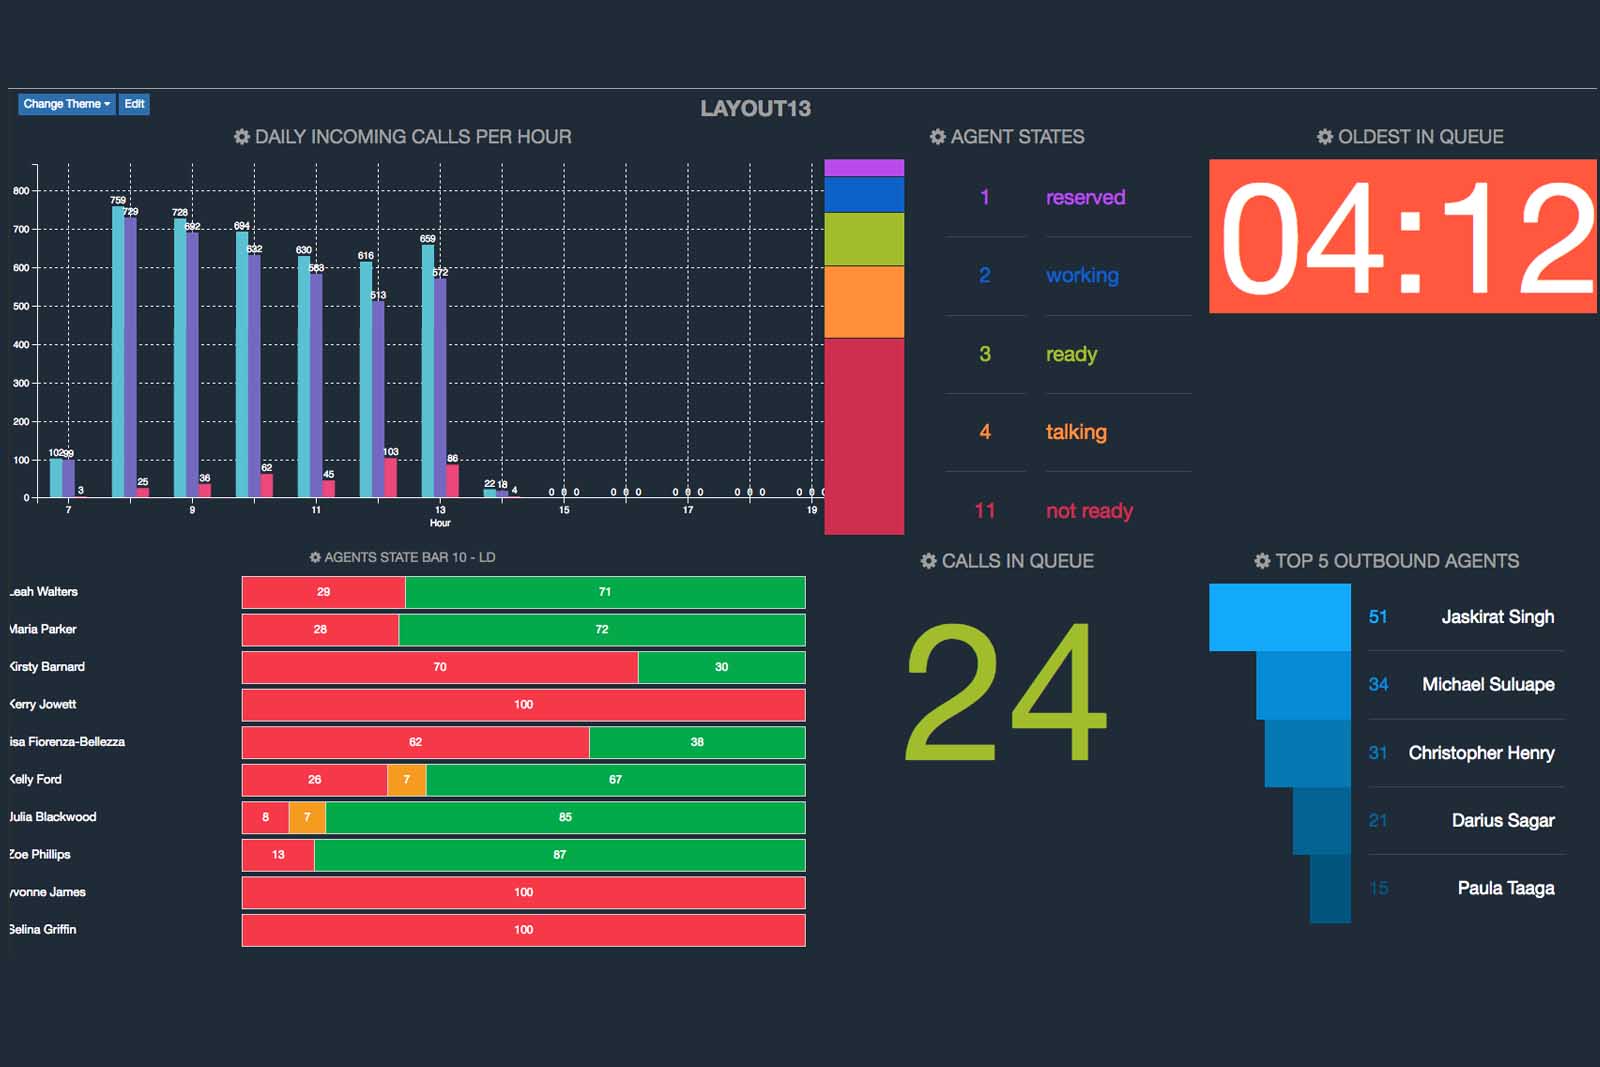Open settings gear for Agent States widget

point(937,137)
